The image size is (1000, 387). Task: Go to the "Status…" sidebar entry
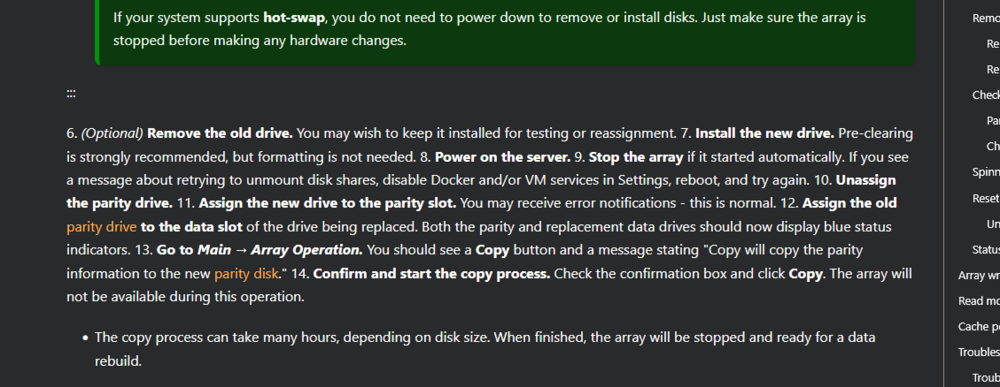(986, 249)
